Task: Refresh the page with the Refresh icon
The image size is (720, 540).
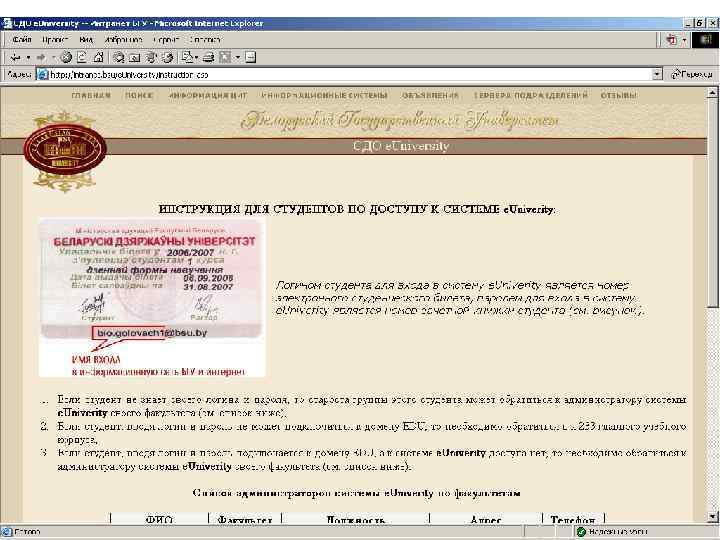Action: tap(82, 57)
